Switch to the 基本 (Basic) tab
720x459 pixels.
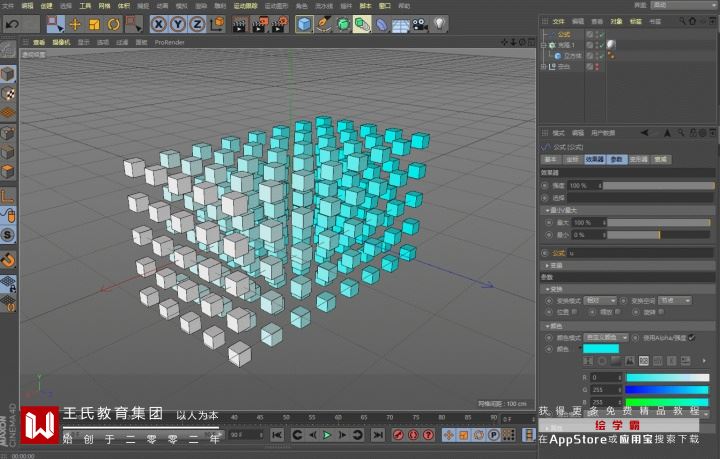point(551,159)
